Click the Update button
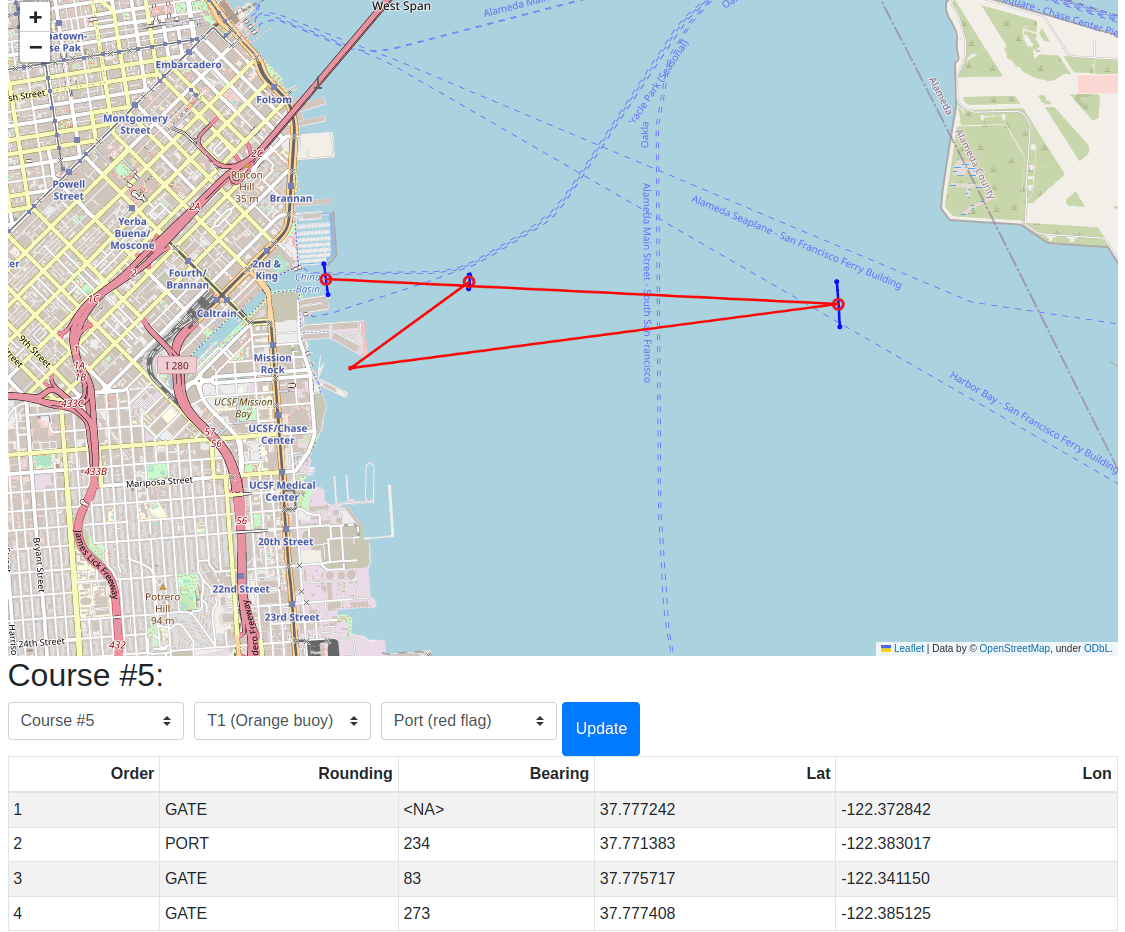1125x932 pixels. point(601,728)
